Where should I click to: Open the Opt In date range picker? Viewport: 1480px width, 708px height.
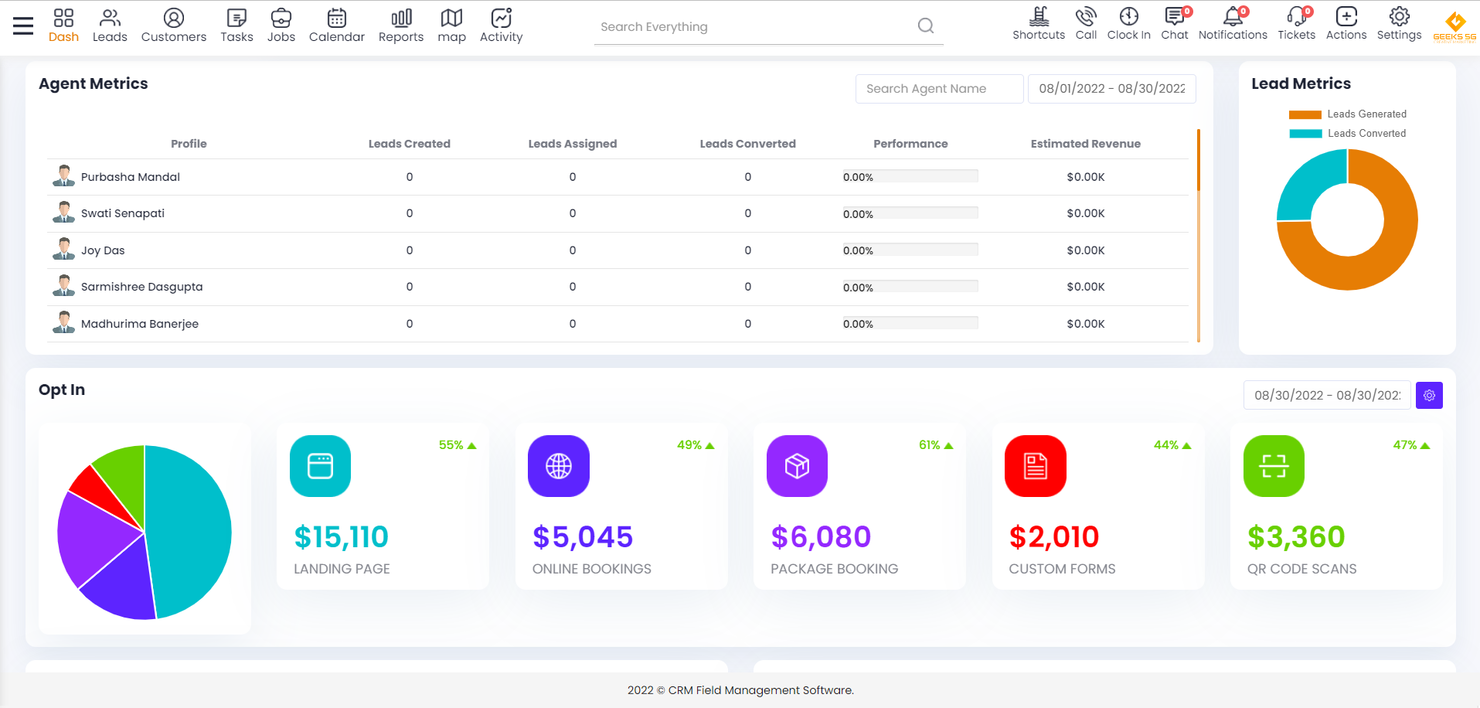click(1327, 395)
